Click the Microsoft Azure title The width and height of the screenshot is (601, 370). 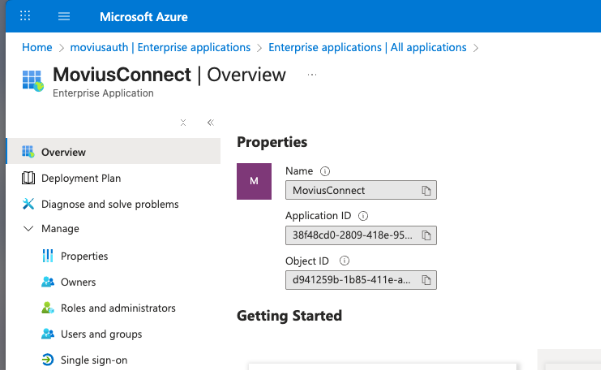pos(143,17)
